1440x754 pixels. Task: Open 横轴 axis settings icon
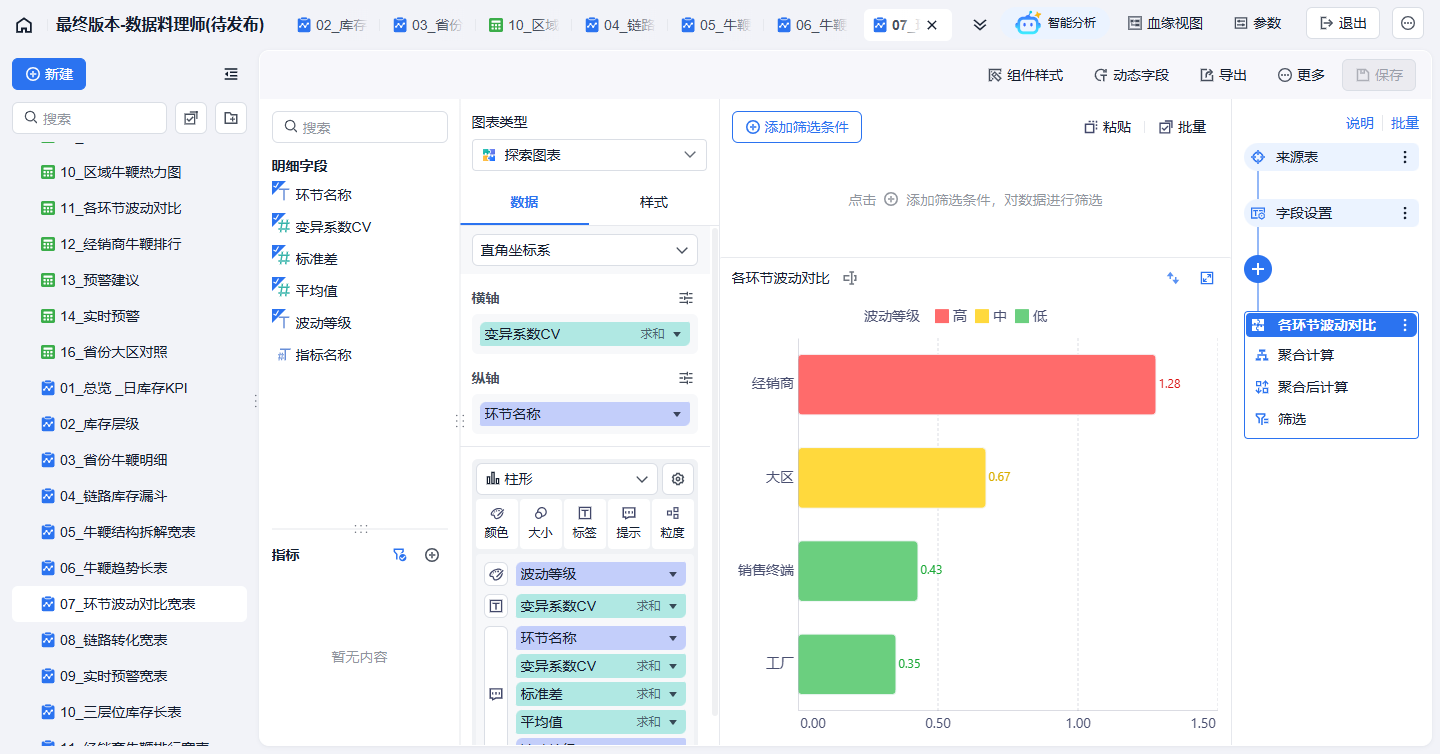(686, 298)
